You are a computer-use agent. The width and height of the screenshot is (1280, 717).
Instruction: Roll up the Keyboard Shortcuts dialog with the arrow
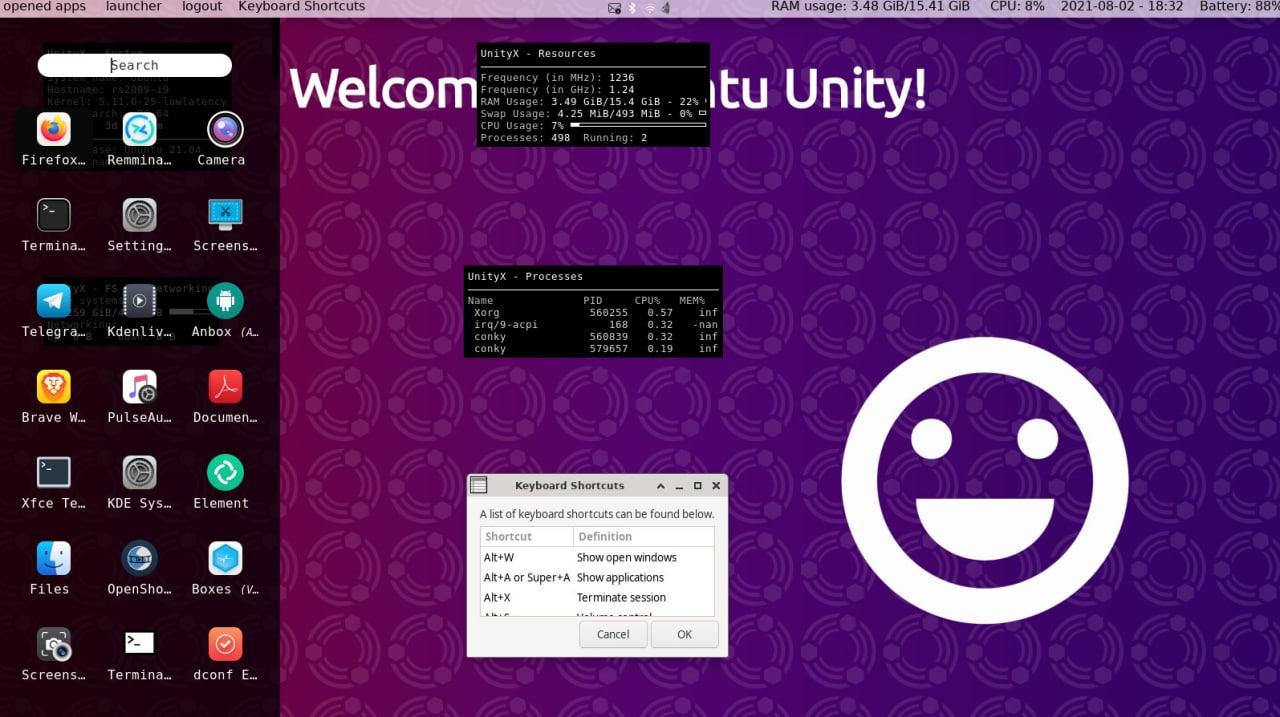(661, 485)
